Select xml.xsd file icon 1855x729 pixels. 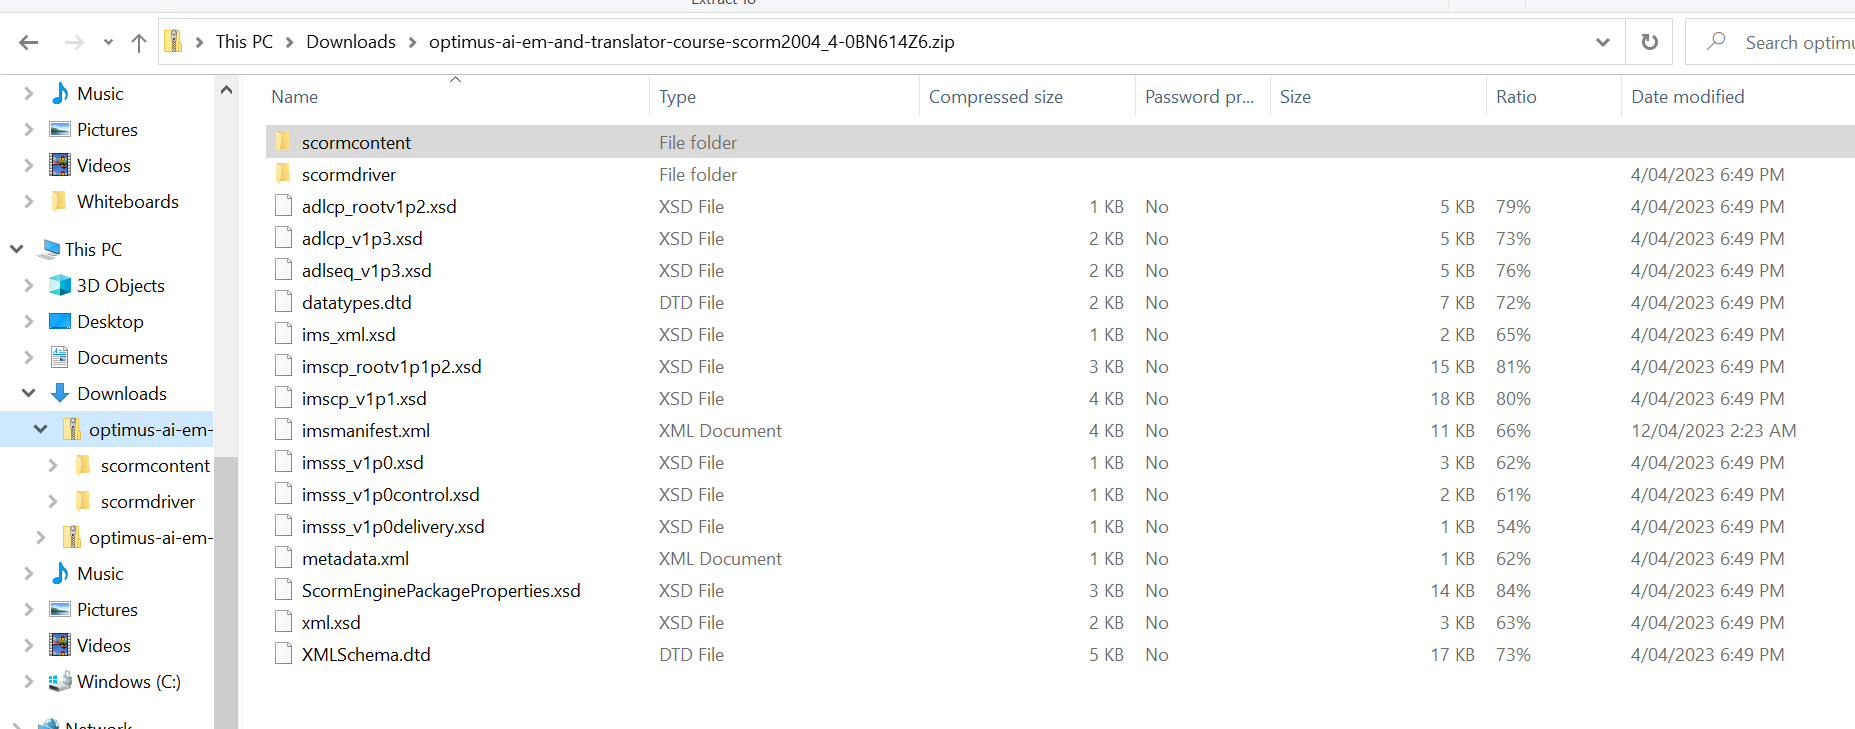283,621
